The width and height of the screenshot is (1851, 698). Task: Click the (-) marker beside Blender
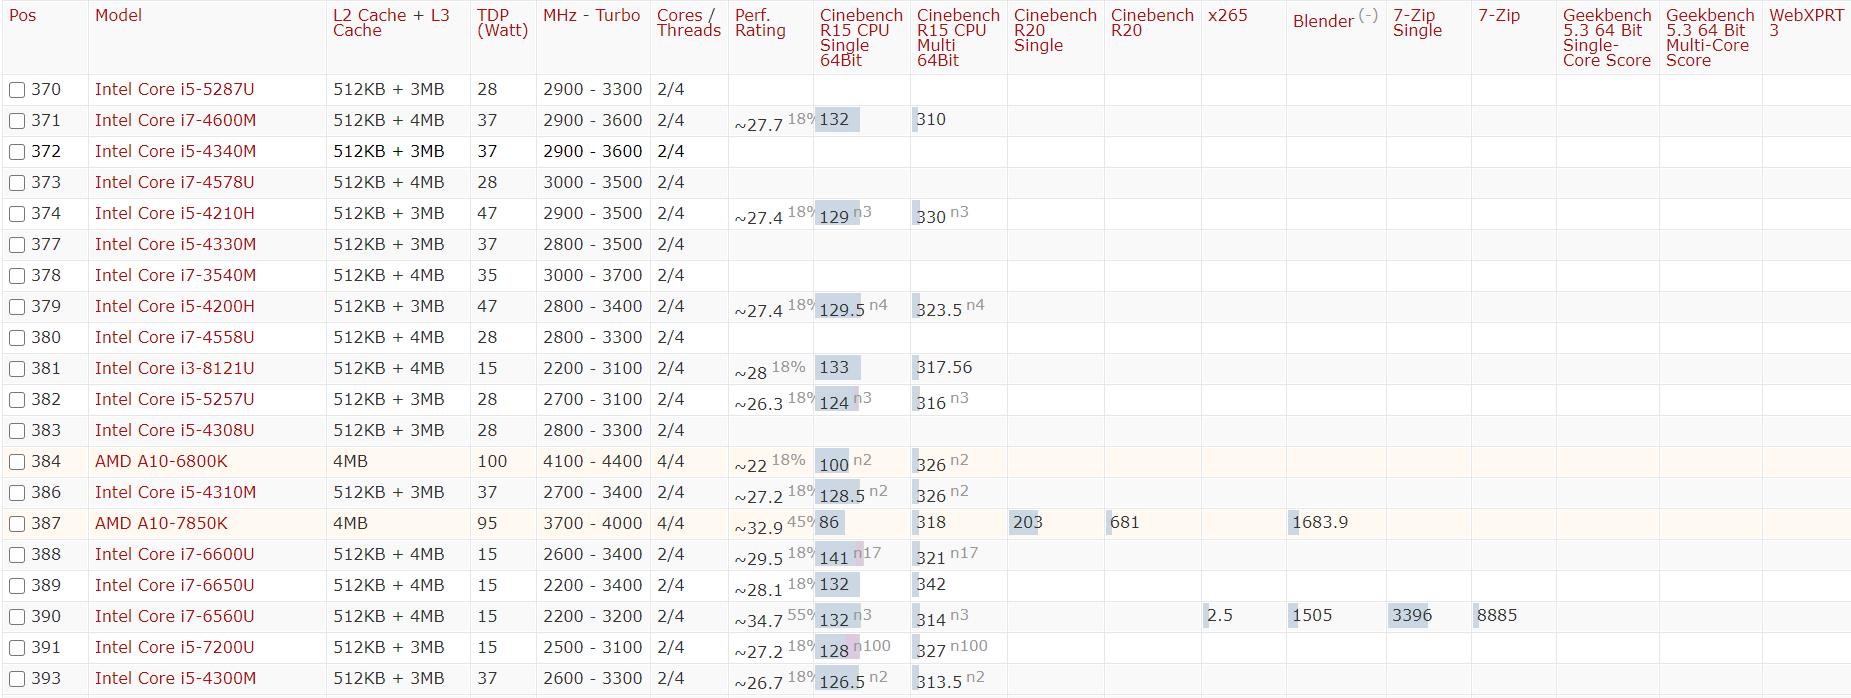1368,15
